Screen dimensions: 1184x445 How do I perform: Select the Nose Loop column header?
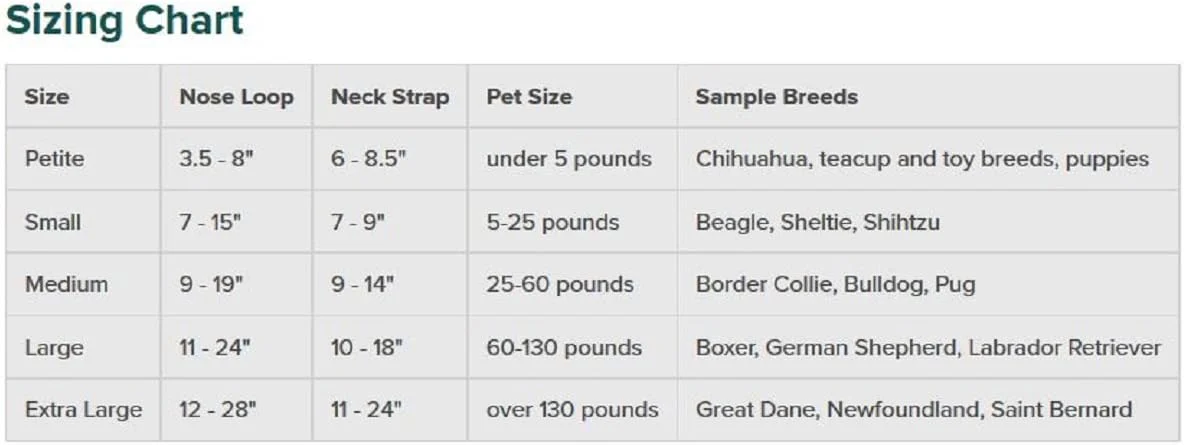click(x=236, y=97)
